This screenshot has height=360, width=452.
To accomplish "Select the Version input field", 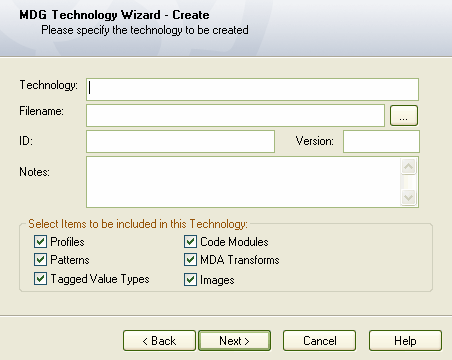I will [x=381, y=141].
